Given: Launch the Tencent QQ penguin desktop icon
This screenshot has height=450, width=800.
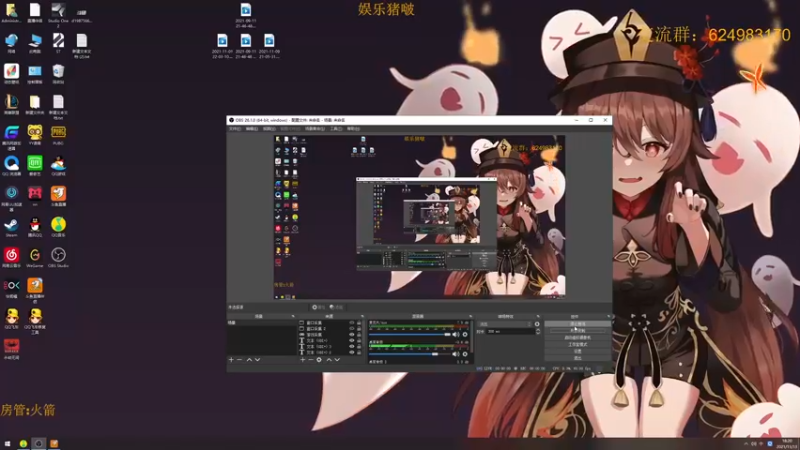Looking at the screenshot, I should 35,227.
